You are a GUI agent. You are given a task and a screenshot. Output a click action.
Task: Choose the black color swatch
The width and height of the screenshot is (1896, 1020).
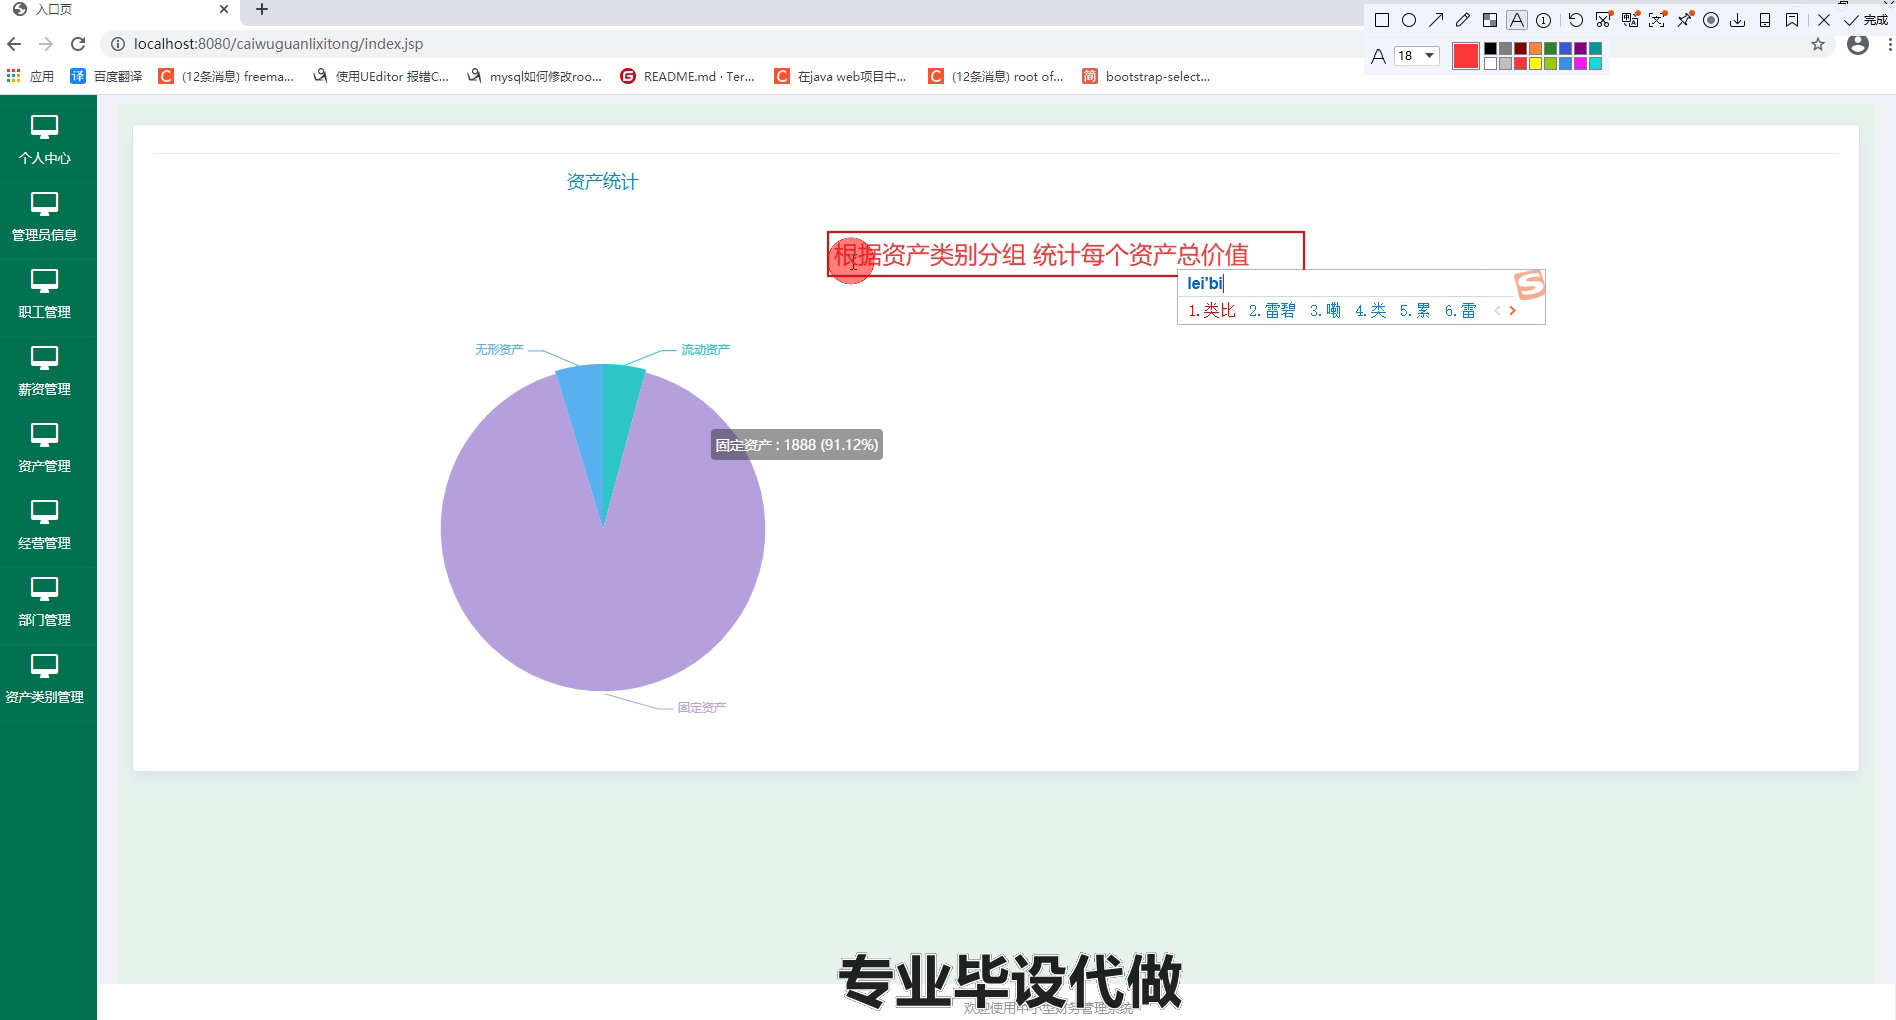pyautogui.click(x=1490, y=49)
